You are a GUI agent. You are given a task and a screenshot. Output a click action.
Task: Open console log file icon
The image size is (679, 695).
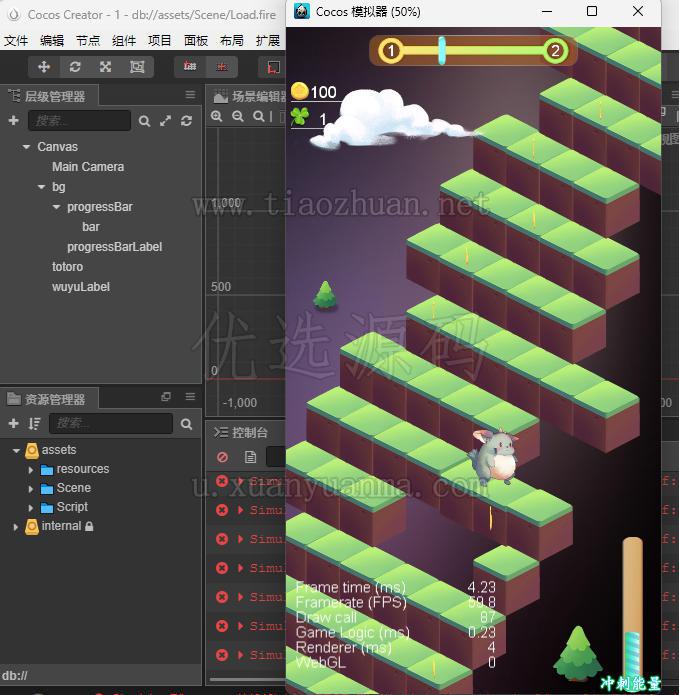pos(250,457)
